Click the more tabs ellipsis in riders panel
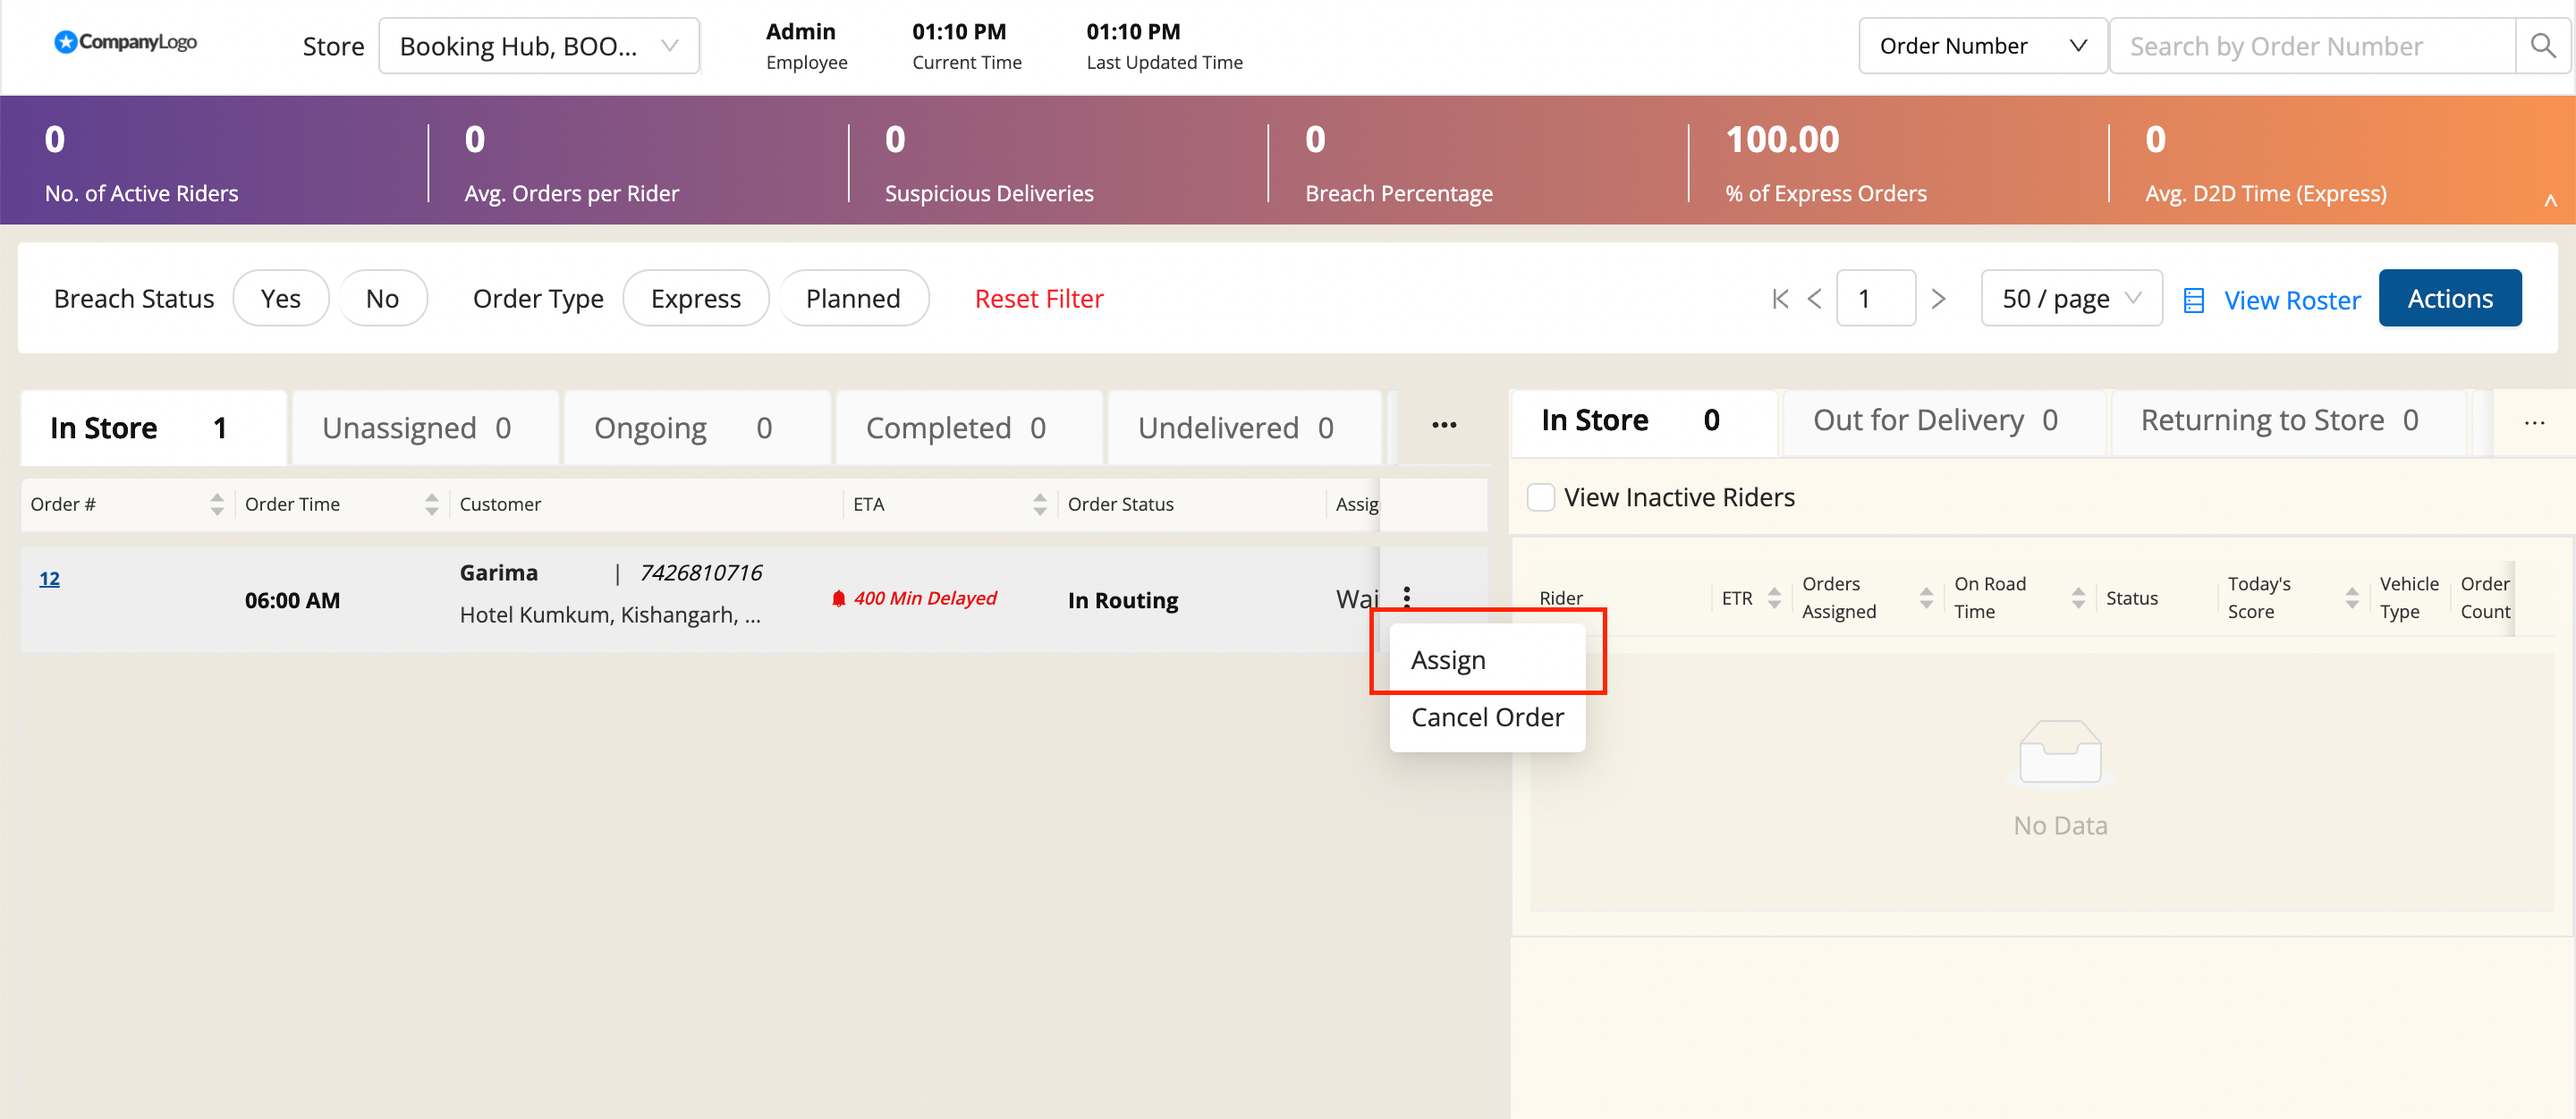 pos(2533,423)
